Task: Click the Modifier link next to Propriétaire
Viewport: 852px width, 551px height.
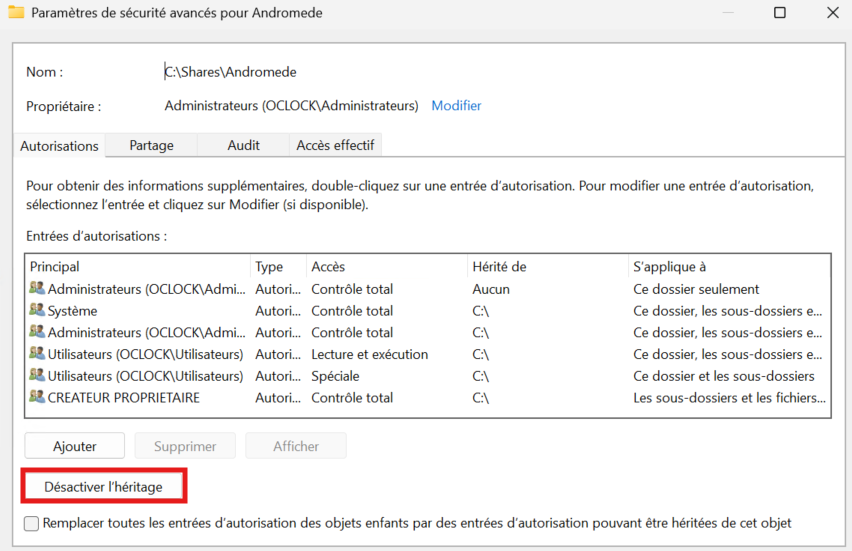Action: (456, 105)
